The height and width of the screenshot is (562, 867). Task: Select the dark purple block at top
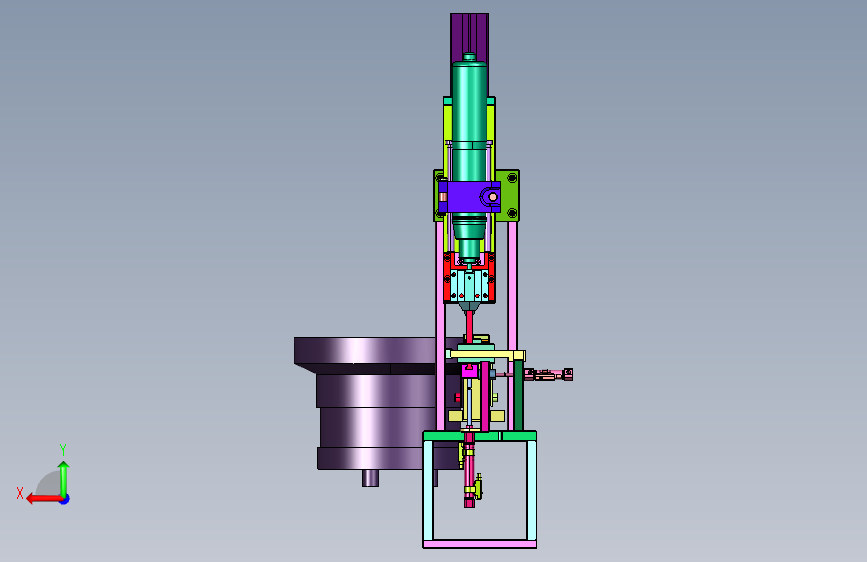[x=469, y=37]
